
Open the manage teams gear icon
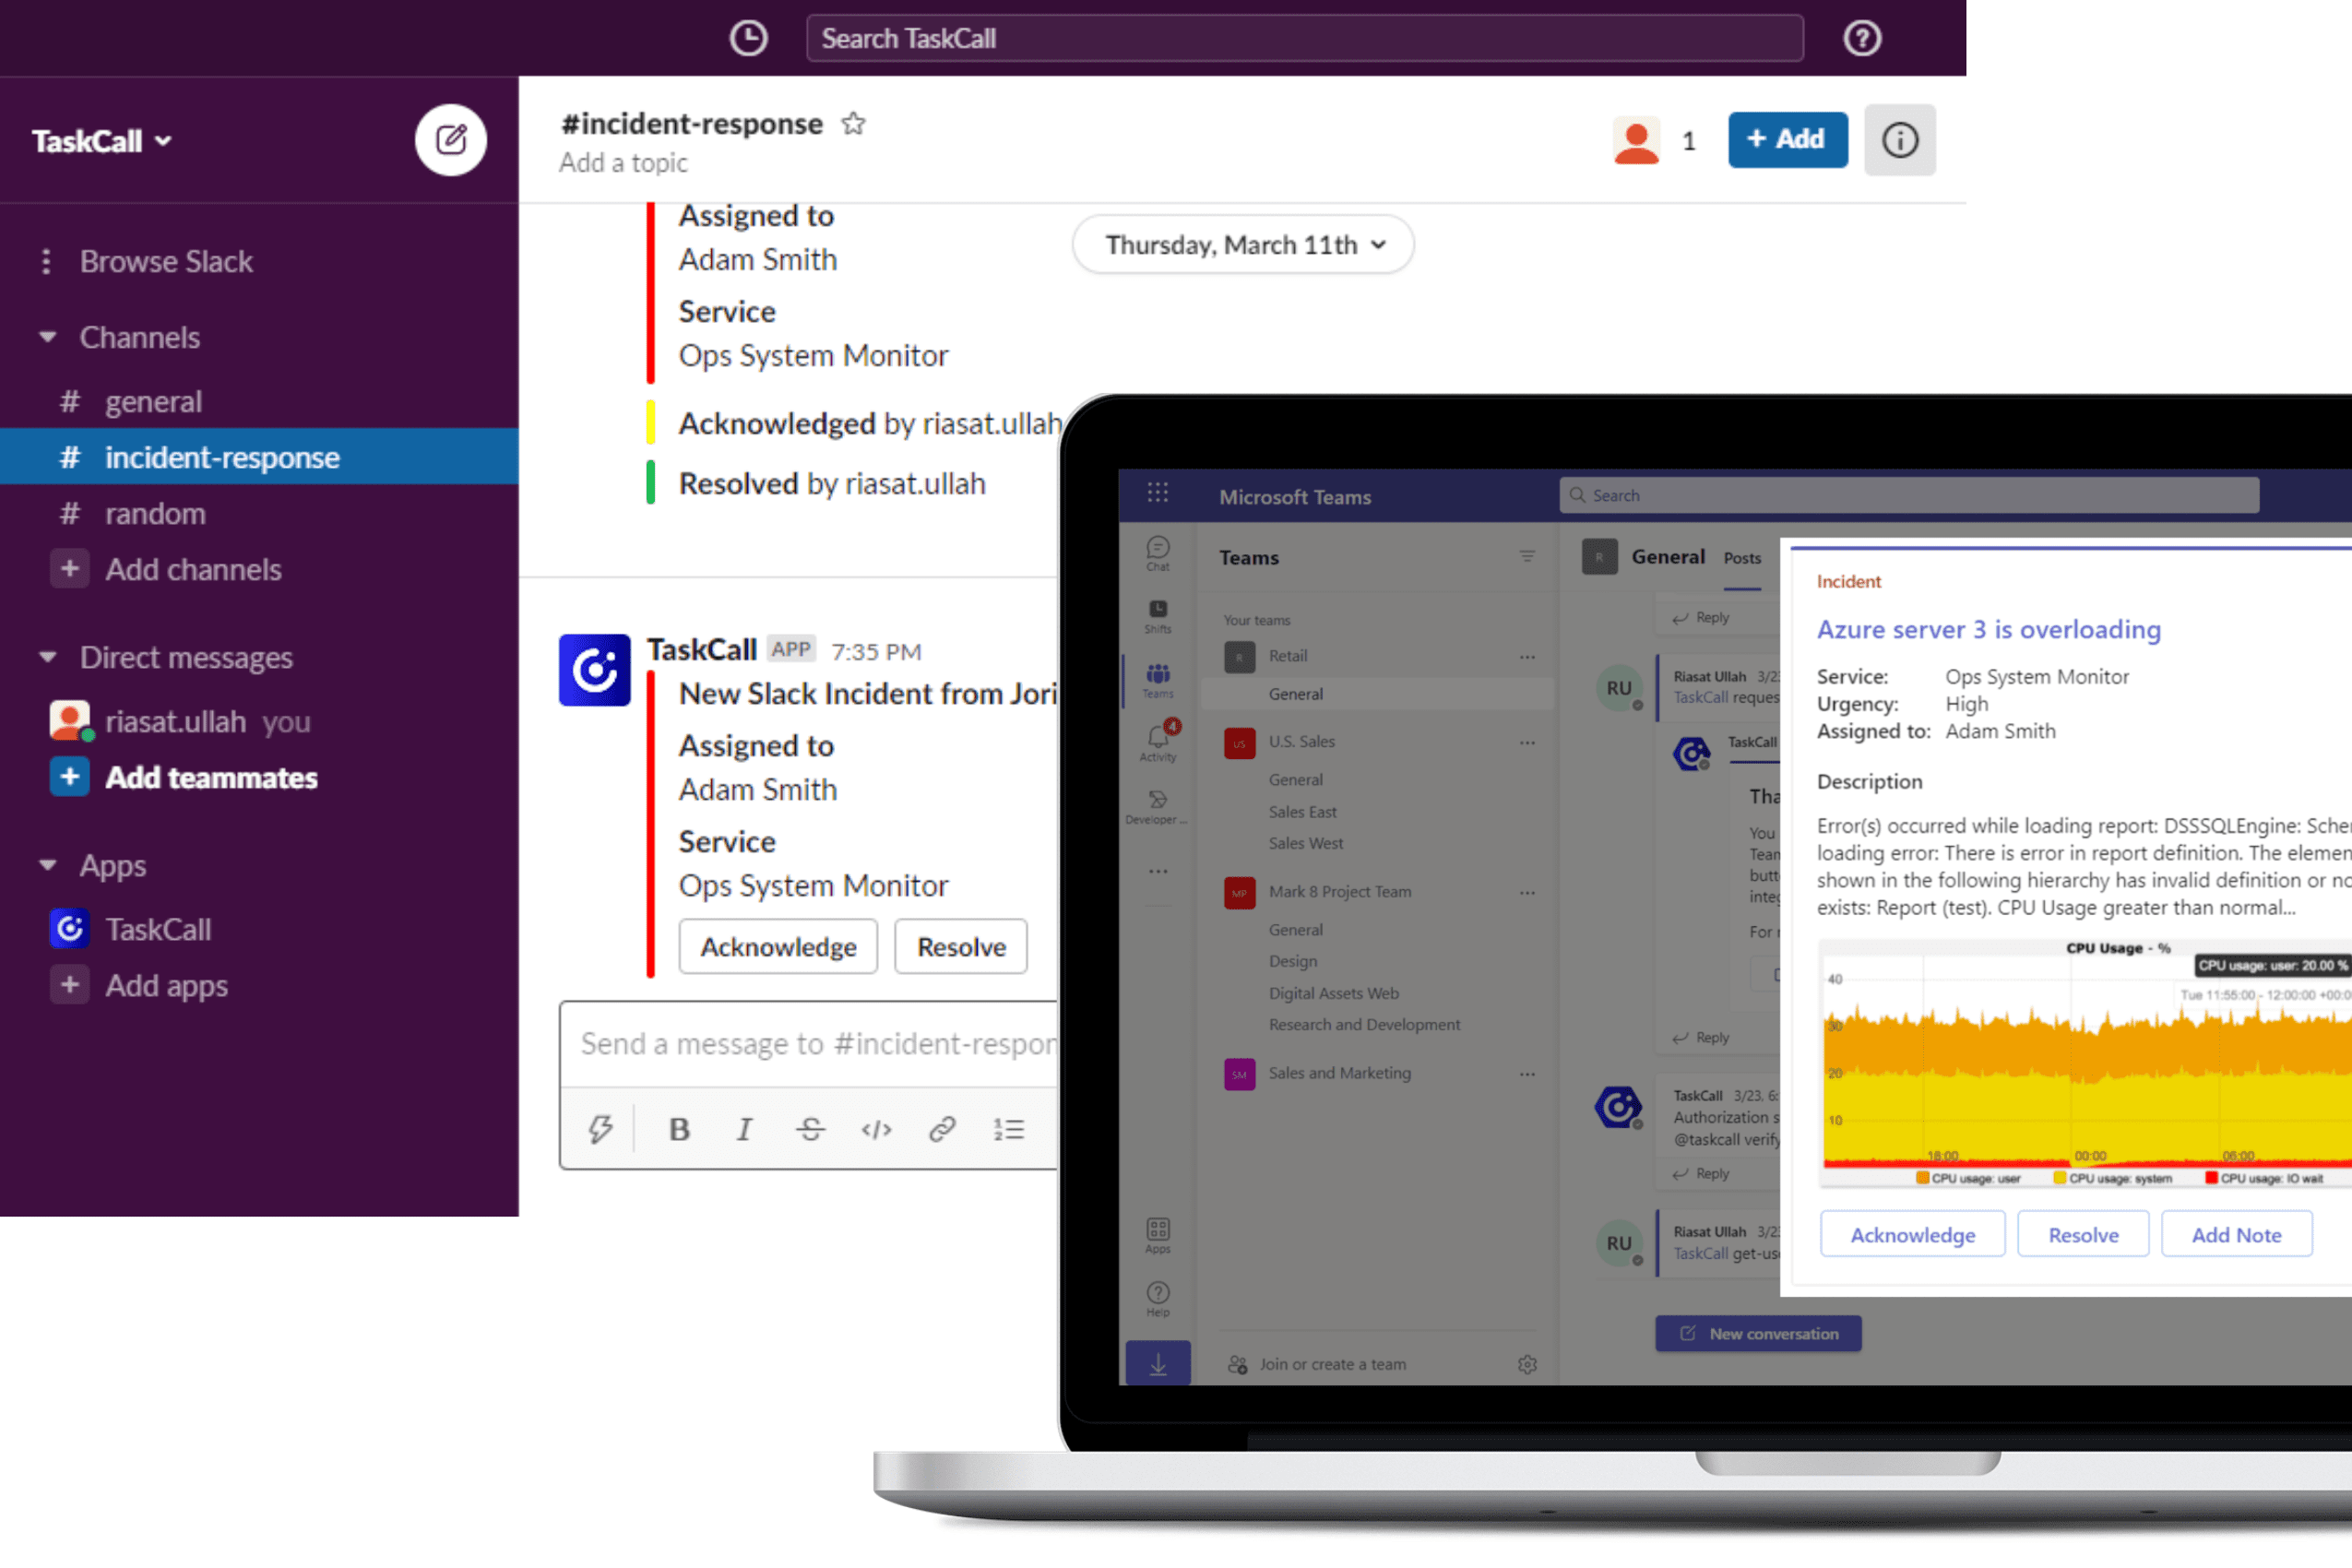click(x=1527, y=1364)
